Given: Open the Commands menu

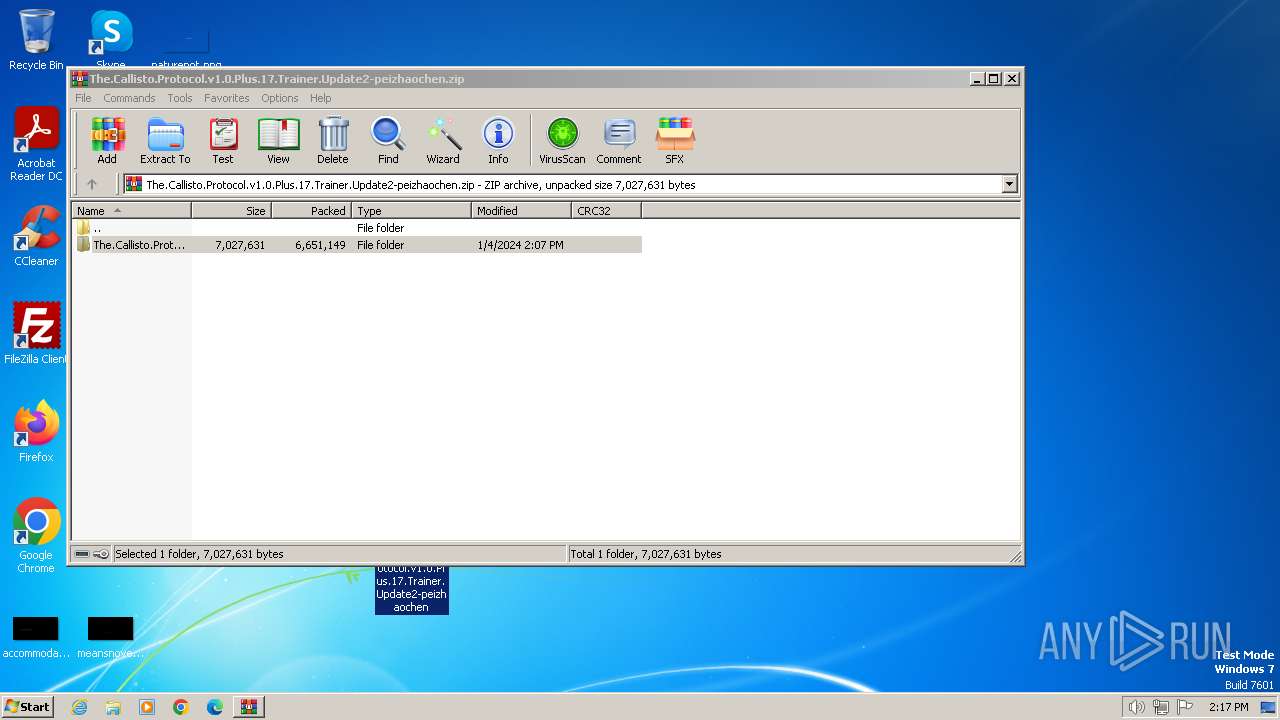Looking at the screenshot, I should point(129,98).
